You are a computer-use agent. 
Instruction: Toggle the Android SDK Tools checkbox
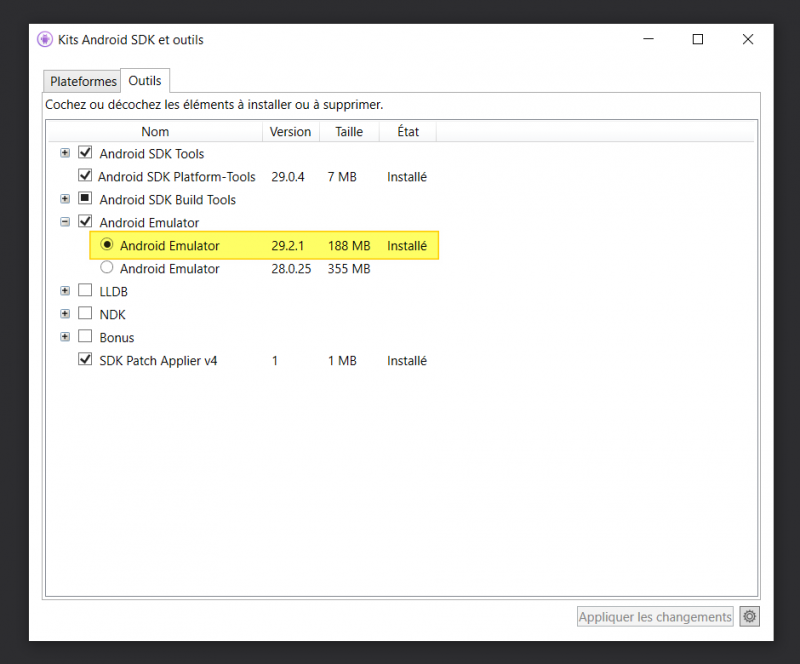[x=85, y=153]
